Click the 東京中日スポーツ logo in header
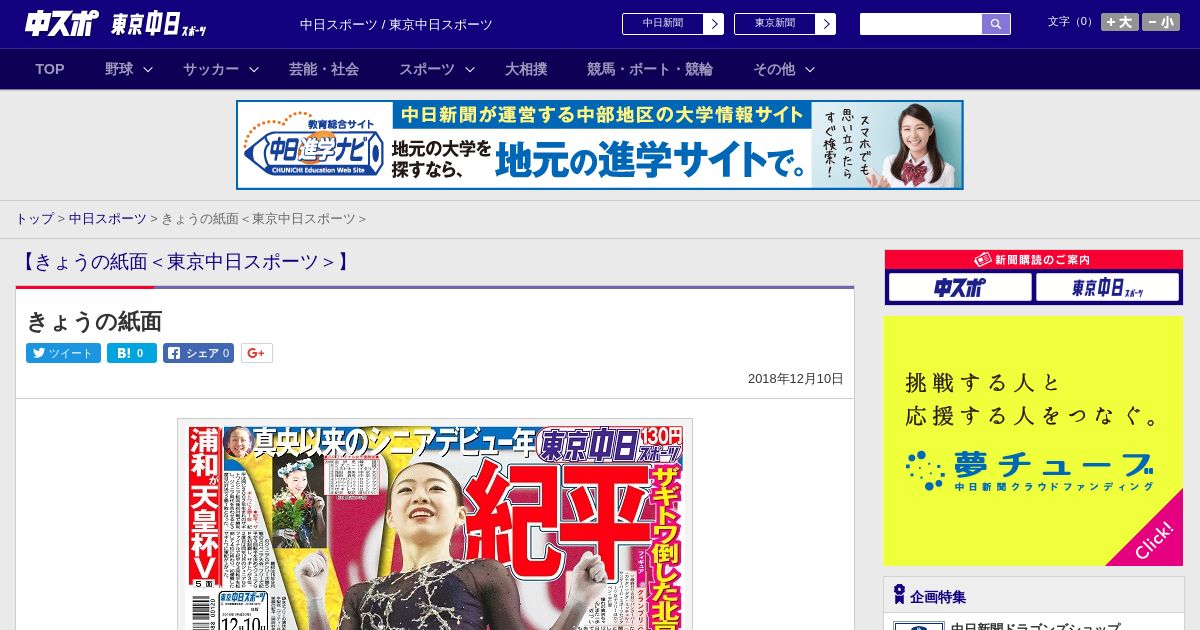This screenshot has height=630, width=1200. click(159, 24)
